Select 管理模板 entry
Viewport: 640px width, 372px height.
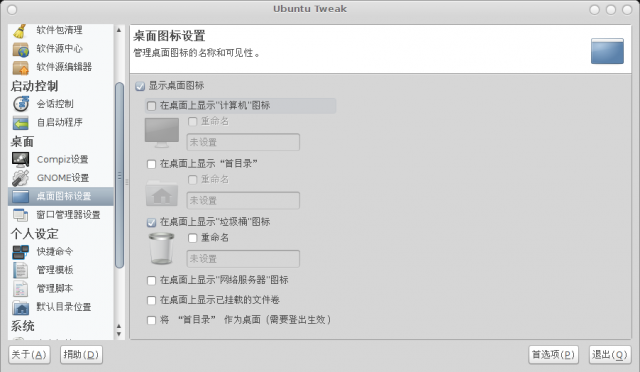coord(55,270)
